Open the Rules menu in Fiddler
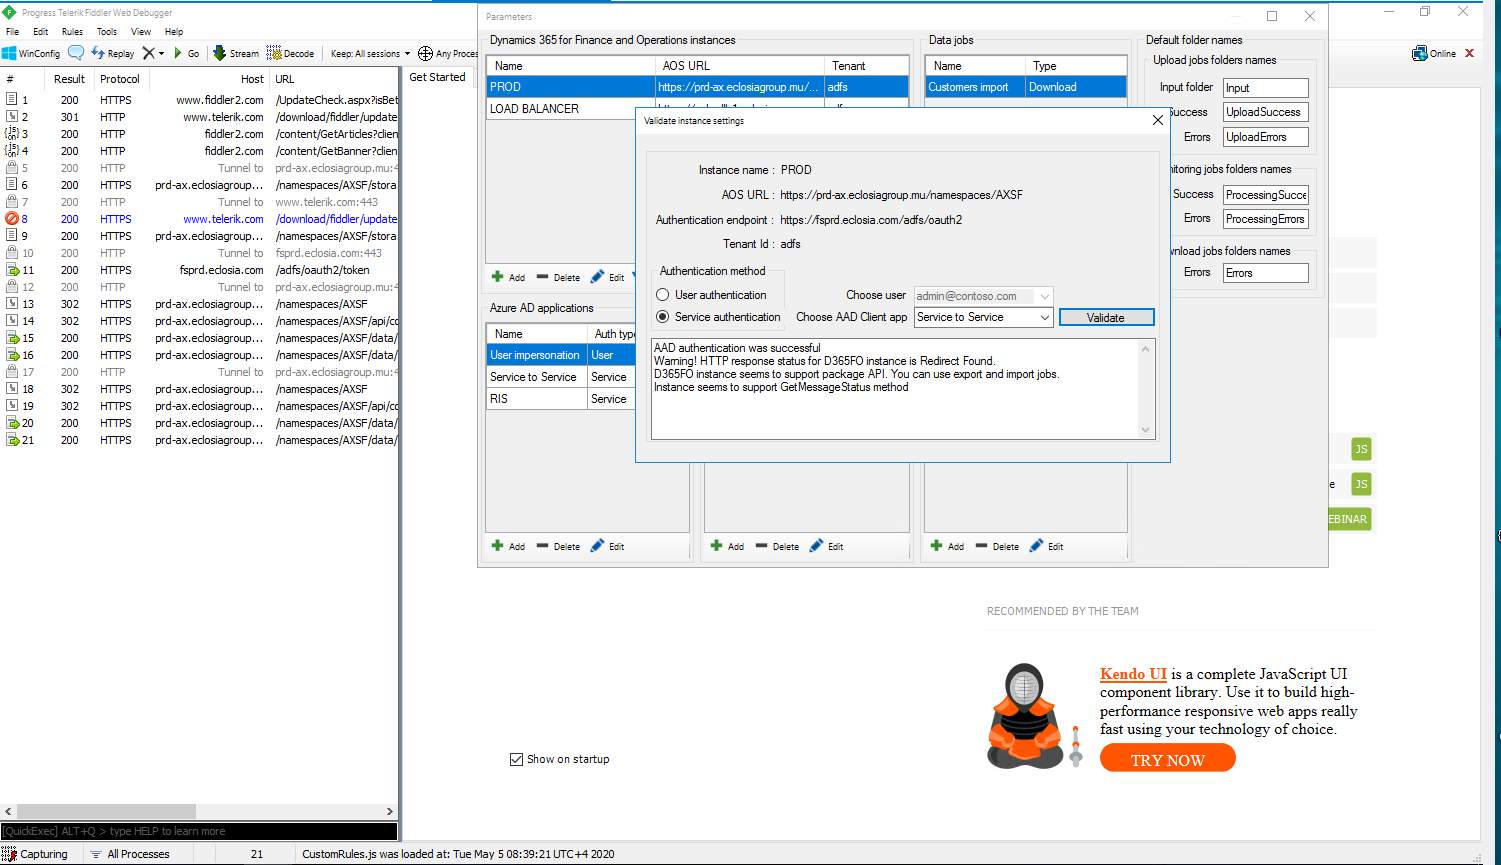Image resolution: width=1501 pixels, height=865 pixels. 71,31
